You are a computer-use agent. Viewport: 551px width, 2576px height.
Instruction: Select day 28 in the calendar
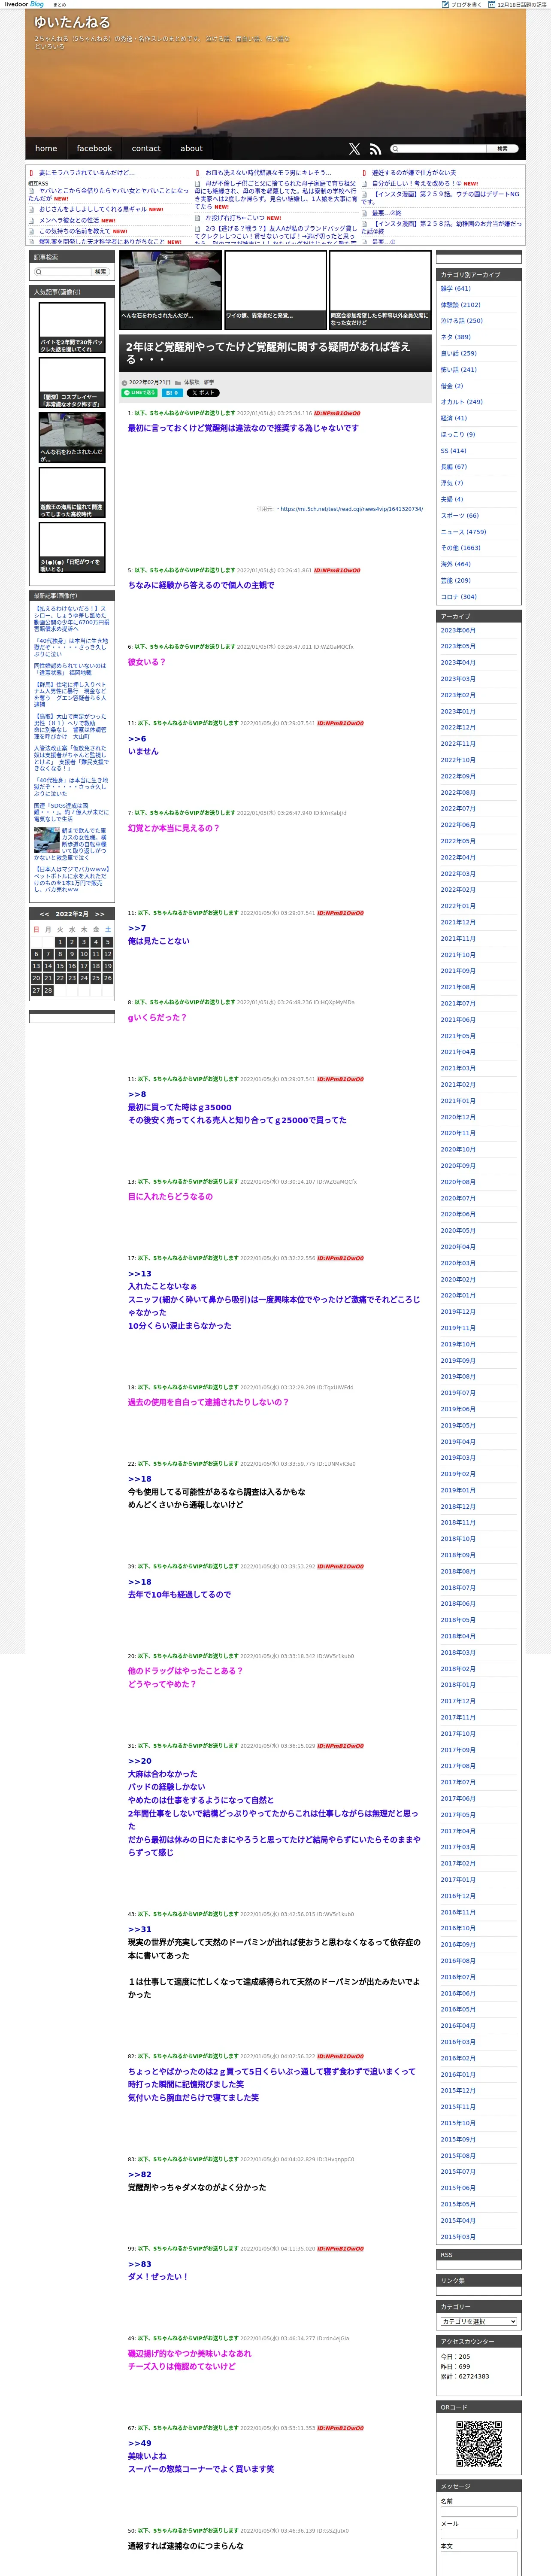pyautogui.click(x=48, y=990)
